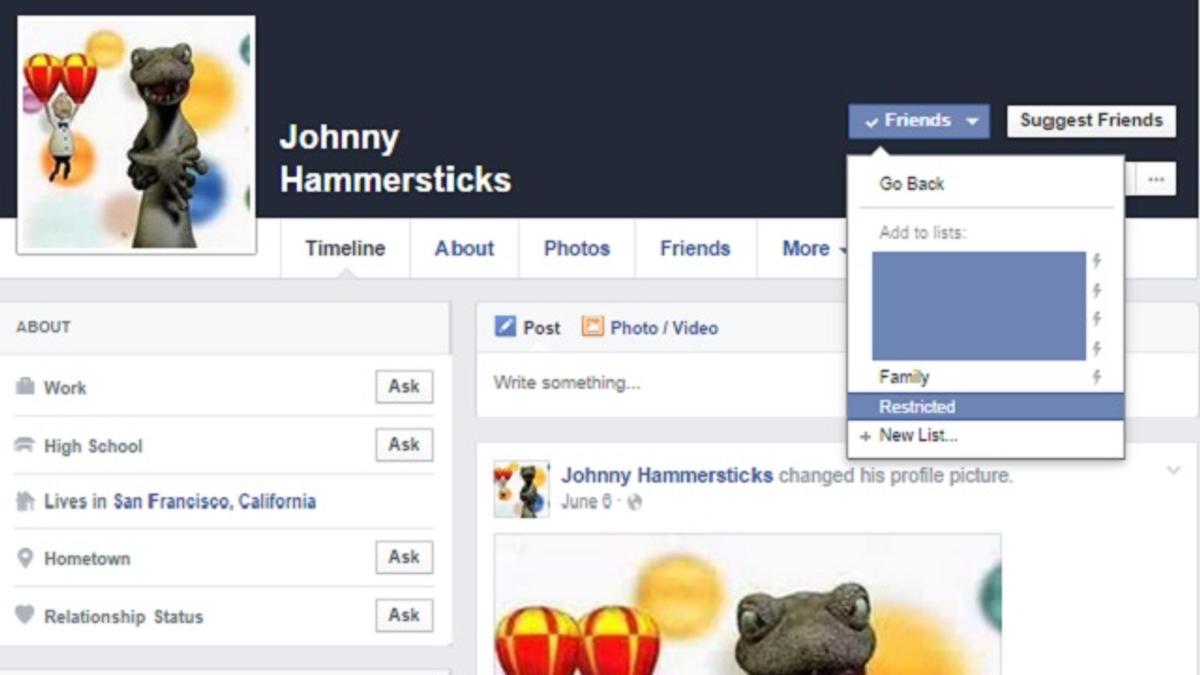Click the Post pencil icon
Screen dimensions: 1200x675
(505, 327)
